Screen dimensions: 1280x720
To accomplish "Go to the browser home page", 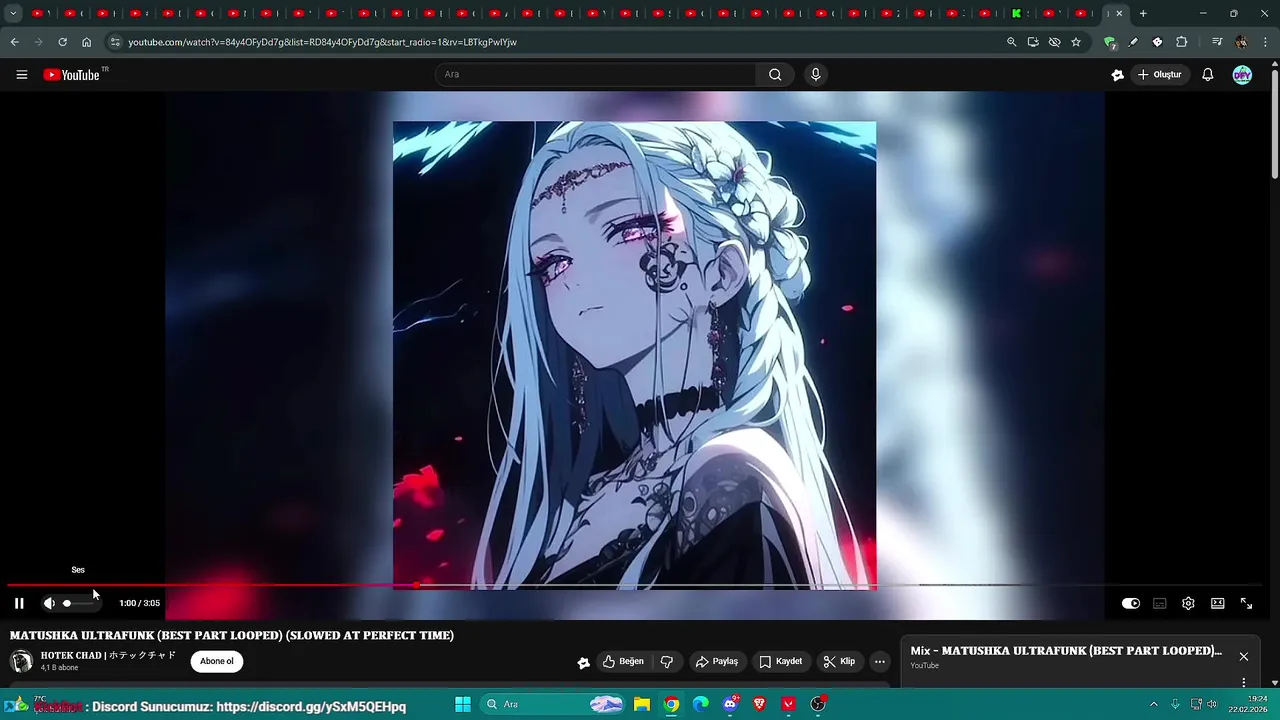I will click(87, 42).
